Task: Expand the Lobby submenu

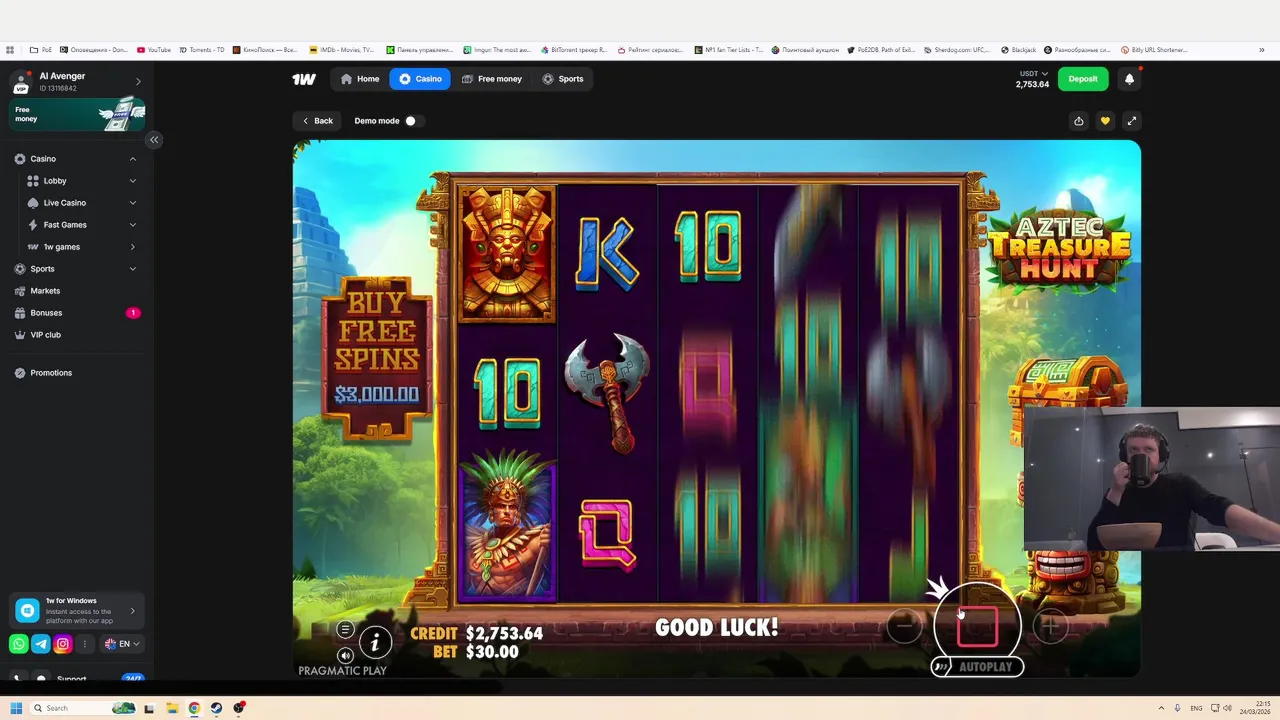Action: click(132, 181)
